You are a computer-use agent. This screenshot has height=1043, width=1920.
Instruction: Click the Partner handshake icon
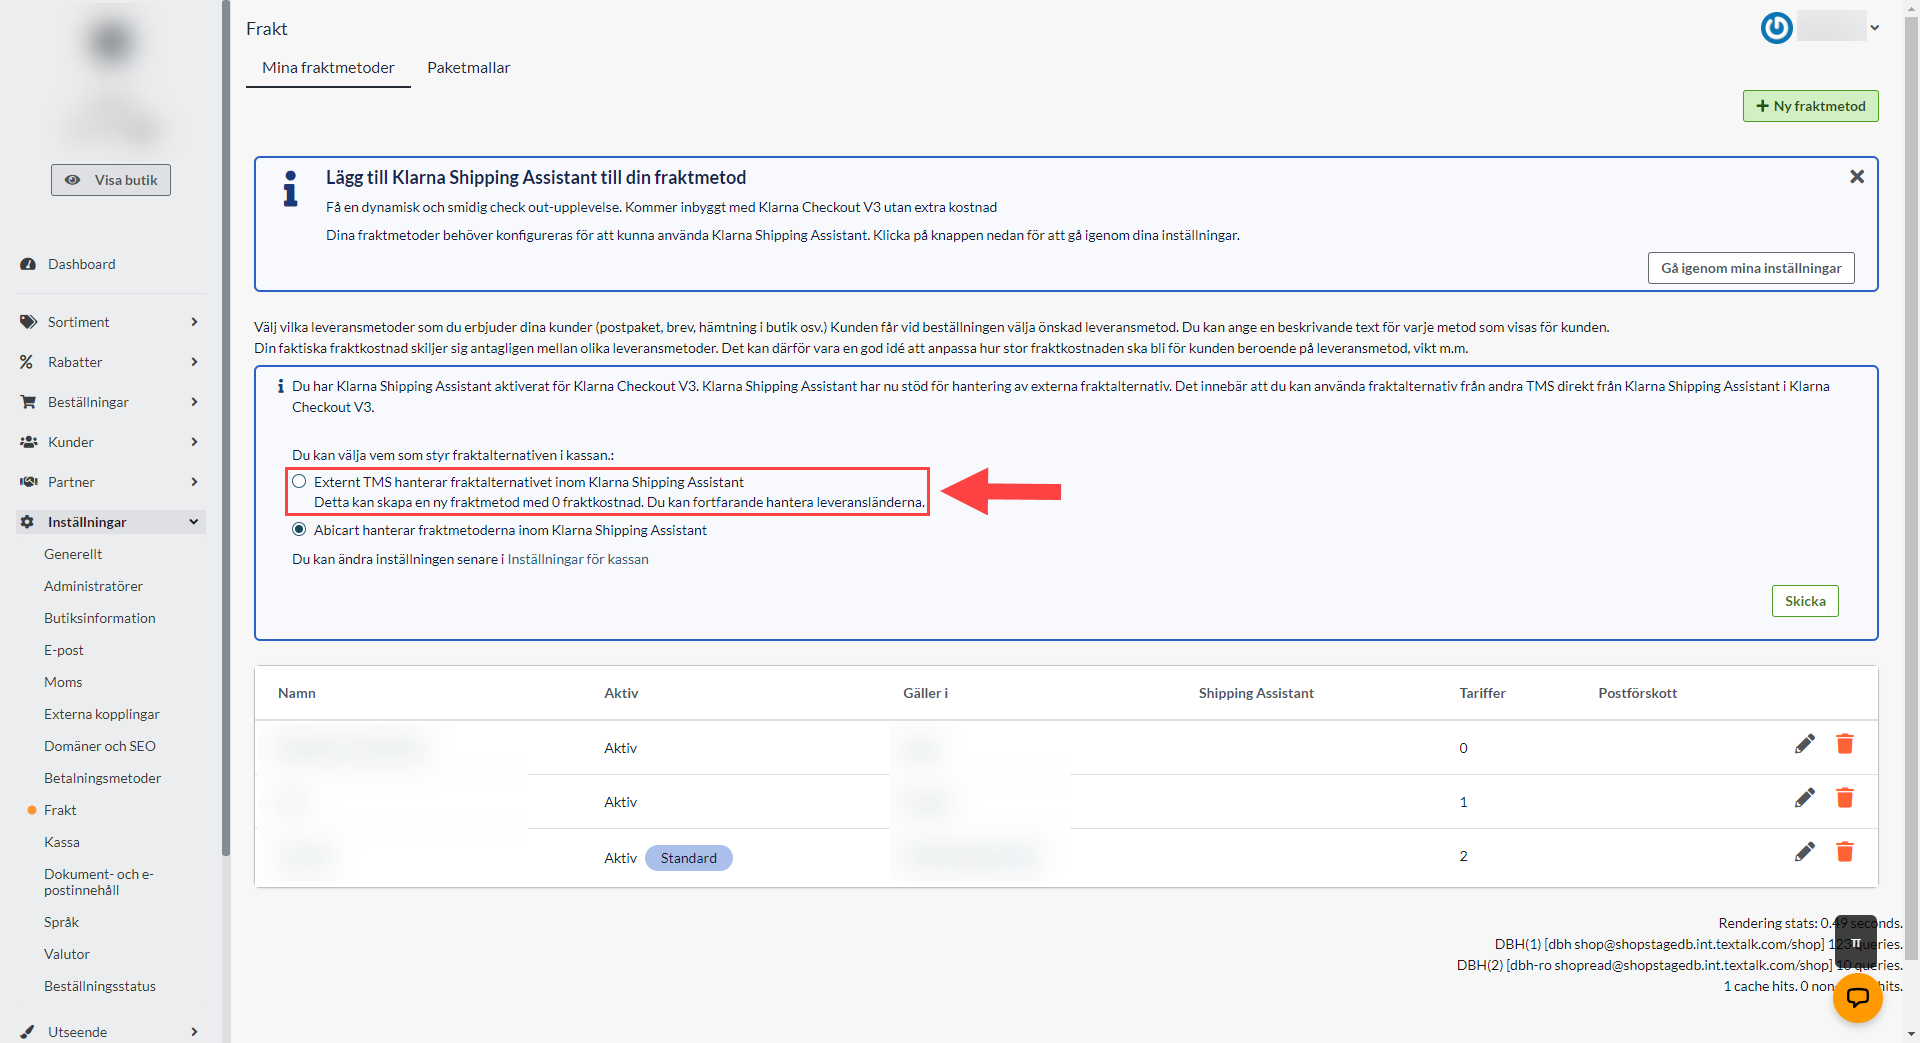coord(28,482)
